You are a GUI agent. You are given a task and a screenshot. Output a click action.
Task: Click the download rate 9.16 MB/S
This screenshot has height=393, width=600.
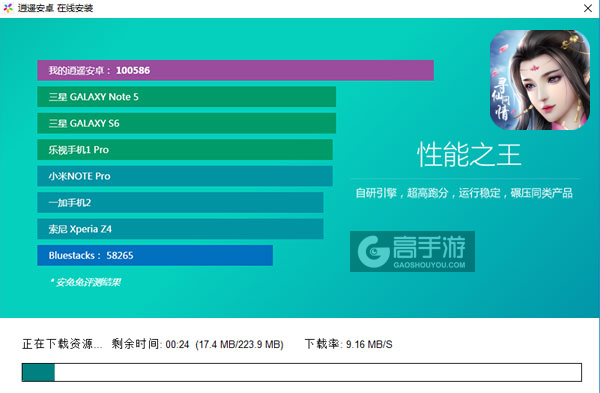click(x=369, y=344)
